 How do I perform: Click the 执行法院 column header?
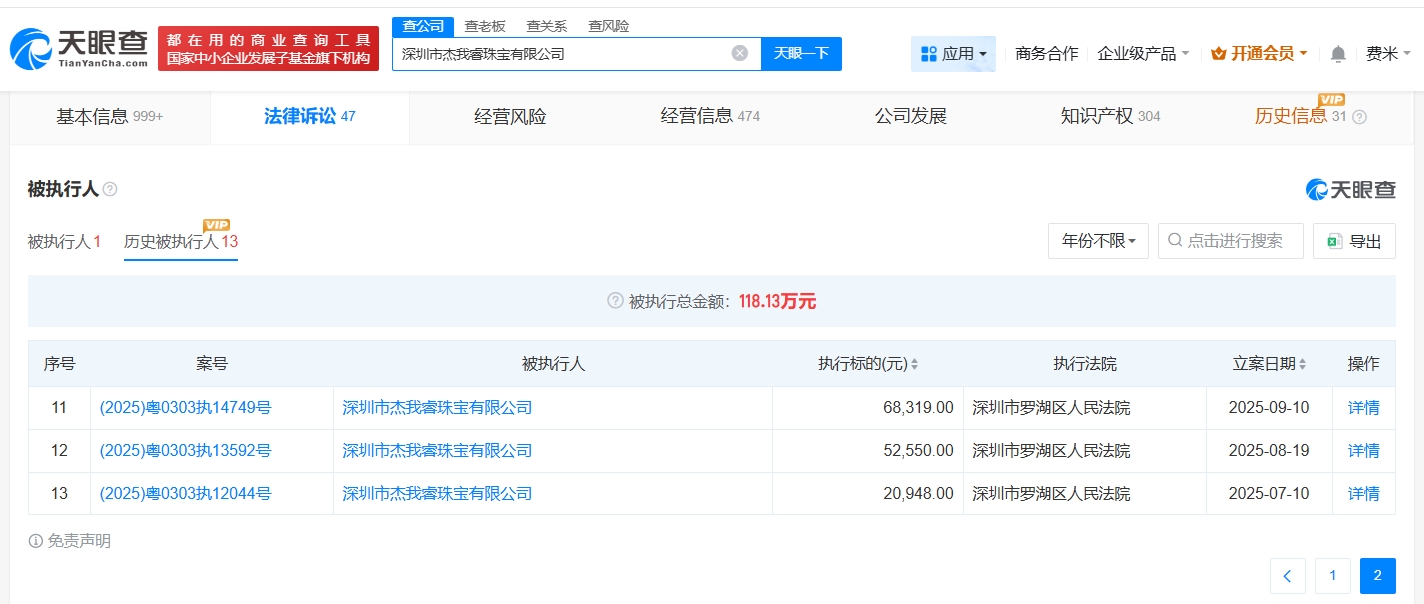coord(1085,364)
